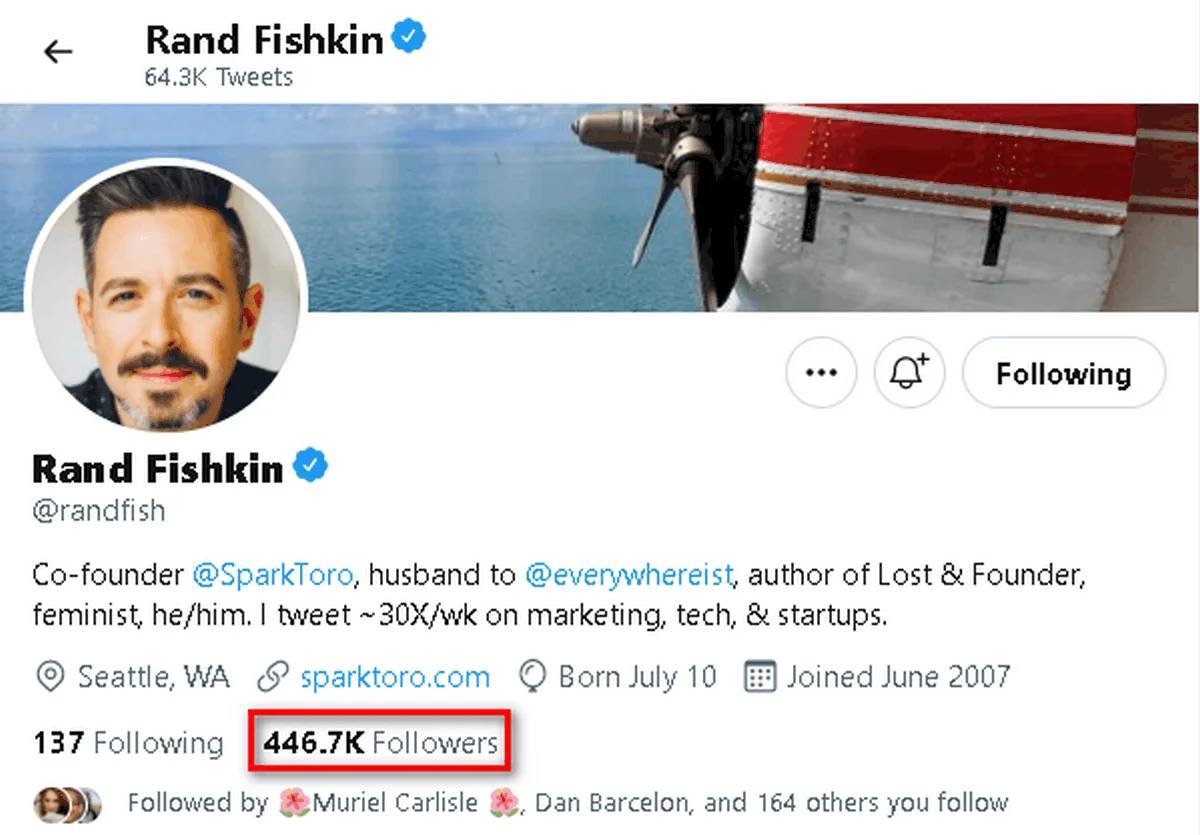Click the link chain icon
1200x835 pixels.
(273, 677)
